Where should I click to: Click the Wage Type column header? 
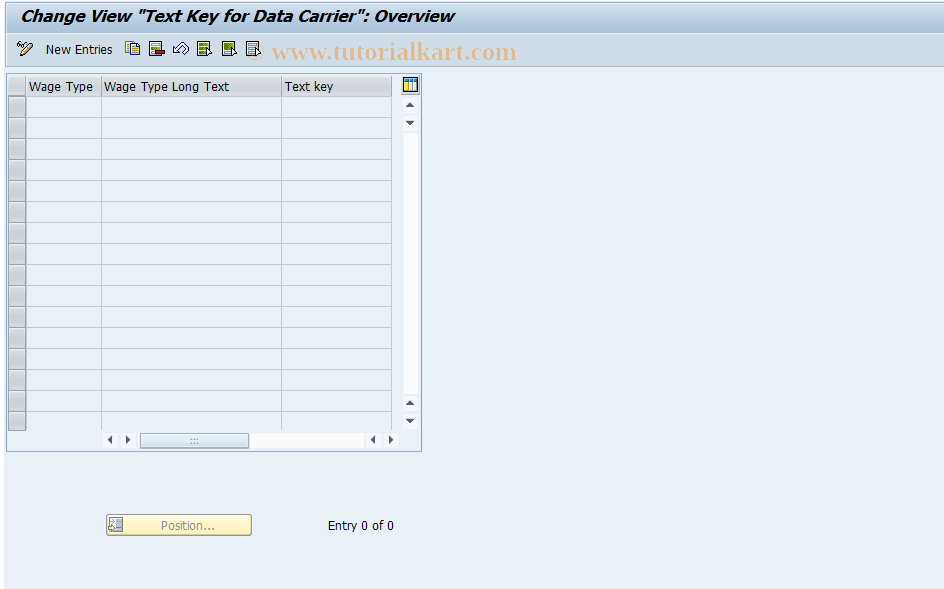[x=64, y=87]
